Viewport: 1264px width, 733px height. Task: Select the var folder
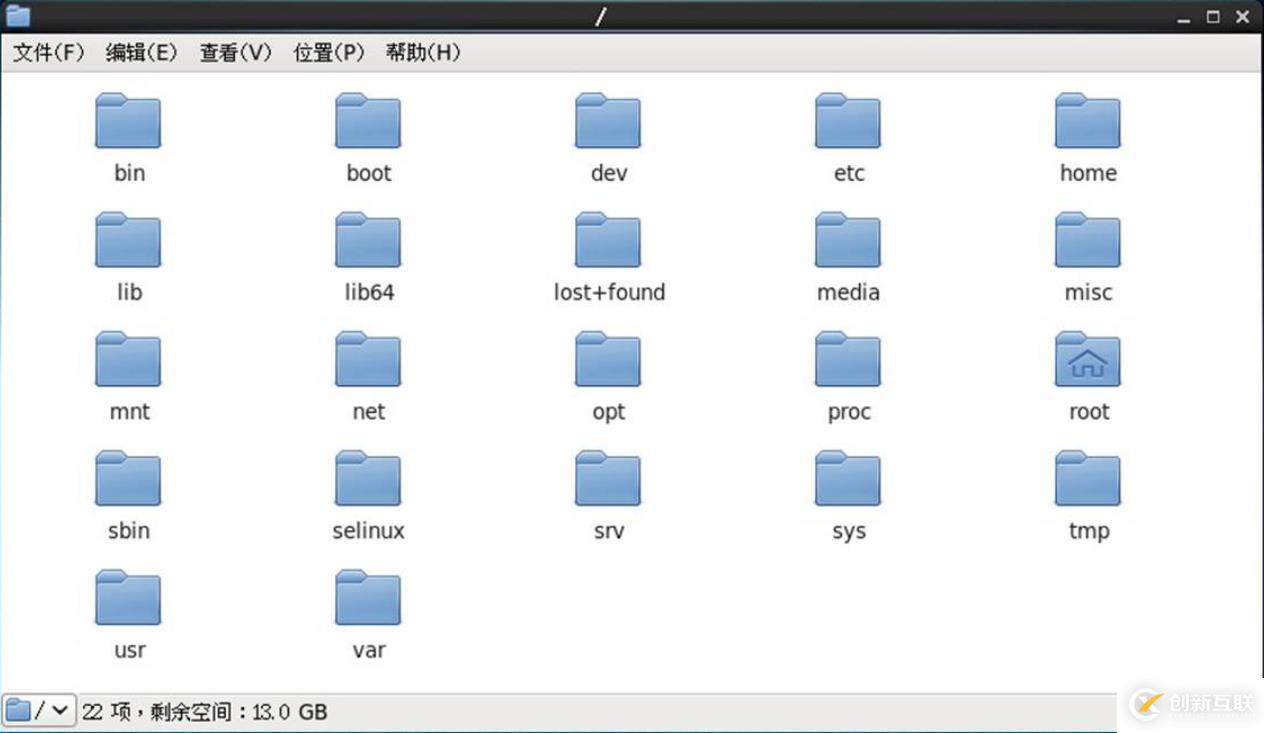click(x=367, y=597)
